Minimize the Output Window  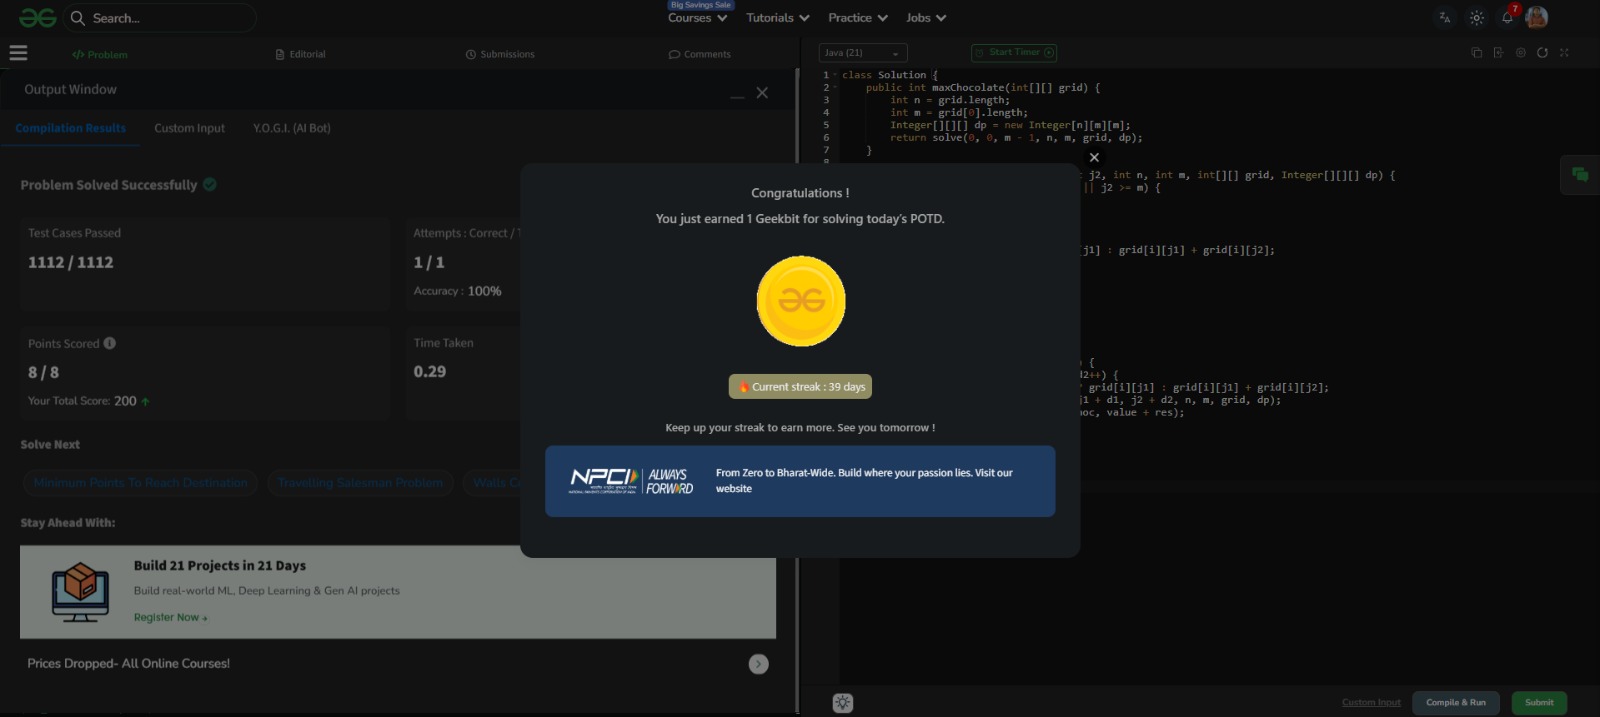coord(737,95)
